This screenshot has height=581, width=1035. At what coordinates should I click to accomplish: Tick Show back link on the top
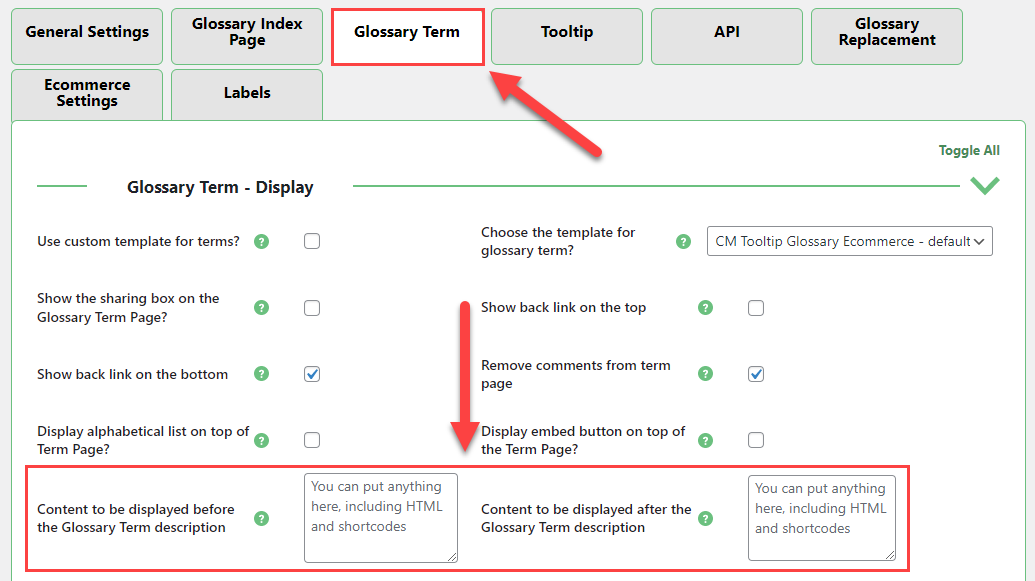tap(756, 308)
